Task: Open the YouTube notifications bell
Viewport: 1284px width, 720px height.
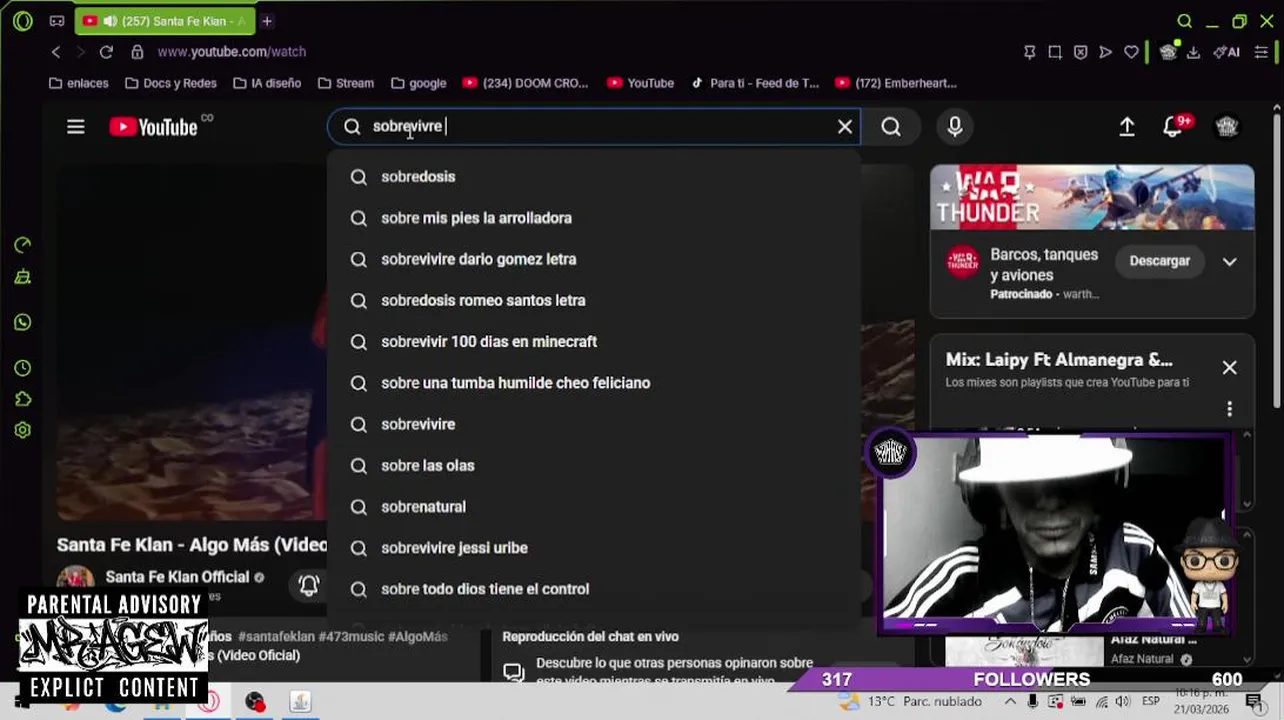Action: pos(1174,127)
